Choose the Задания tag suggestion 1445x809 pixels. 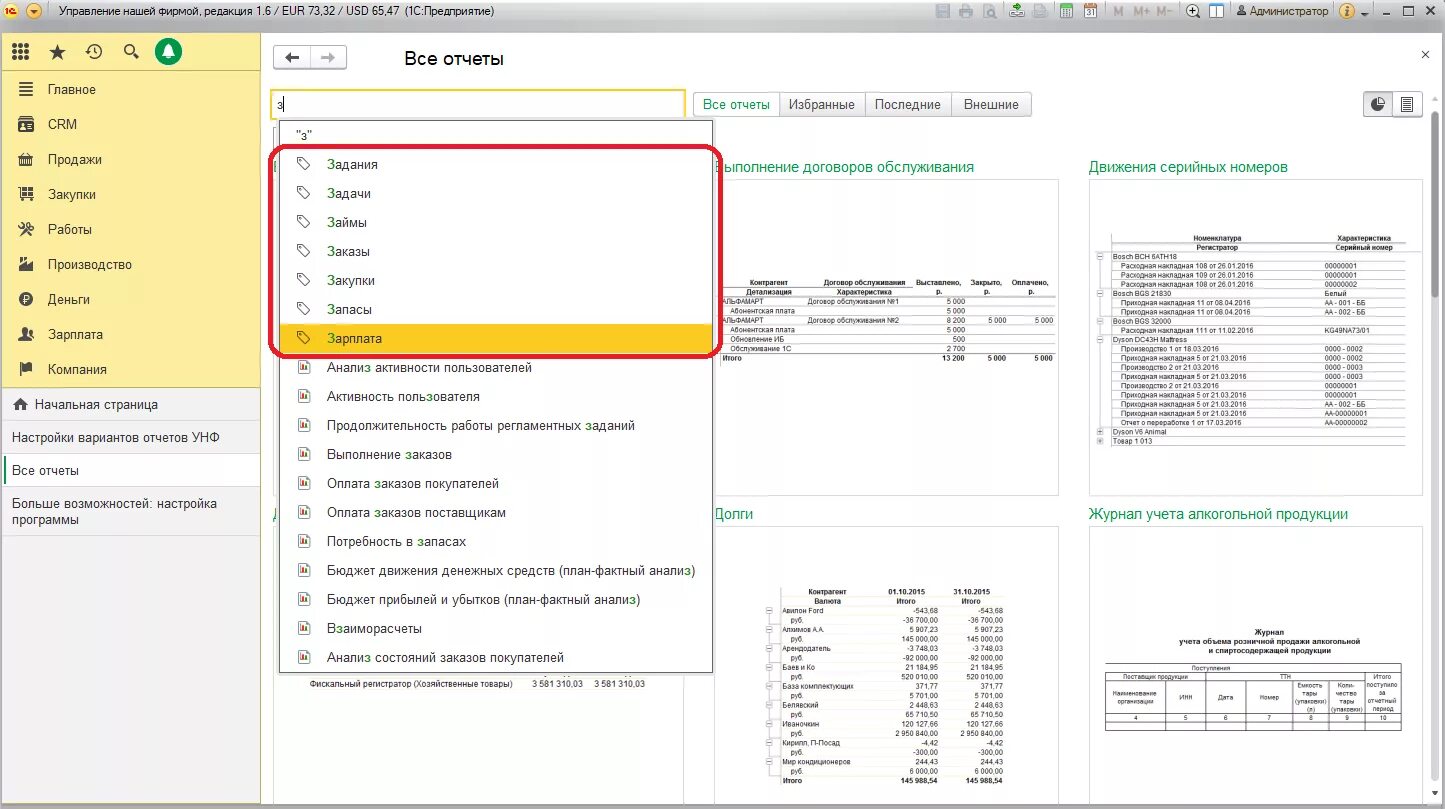click(x=496, y=164)
